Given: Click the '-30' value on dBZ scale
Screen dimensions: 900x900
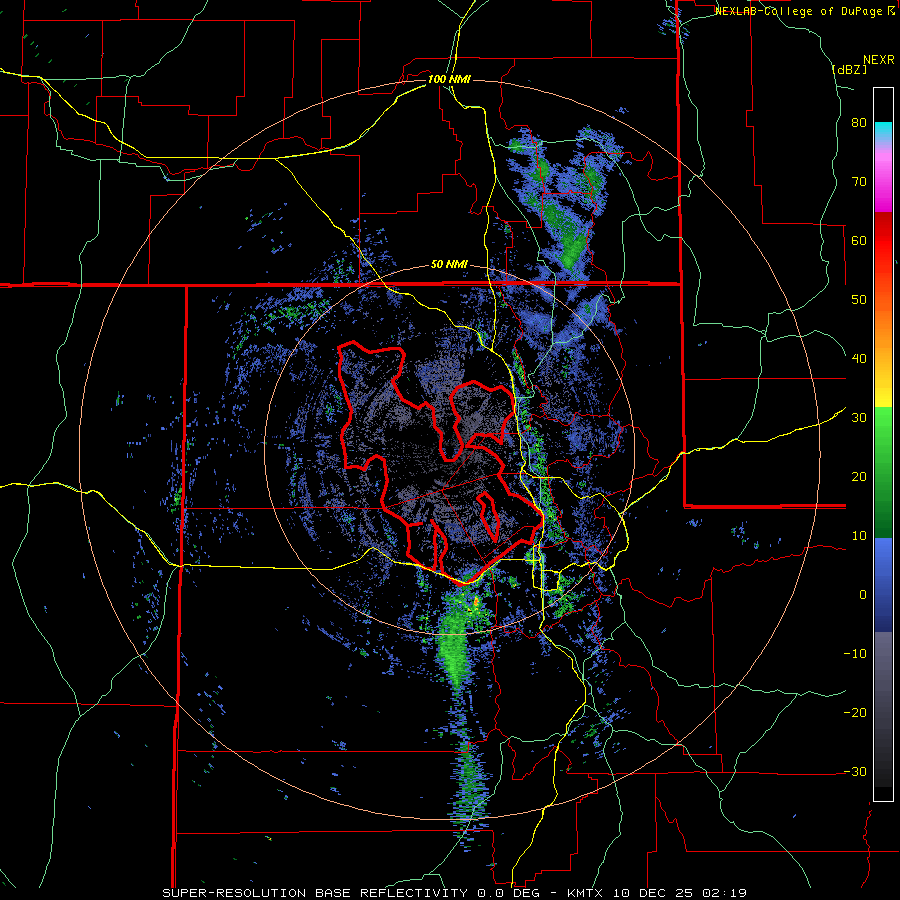Looking at the screenshot, I should (x=855, y=771).
